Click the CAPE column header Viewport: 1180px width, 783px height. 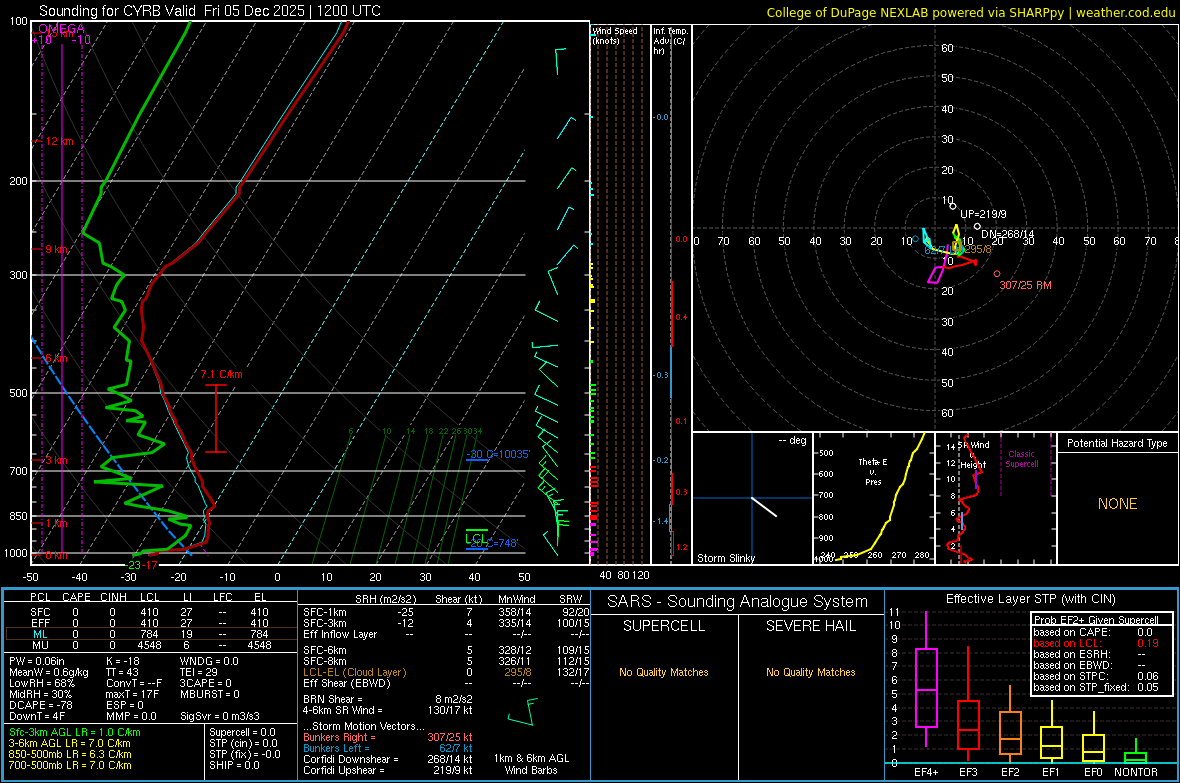[x=76, y=597]
